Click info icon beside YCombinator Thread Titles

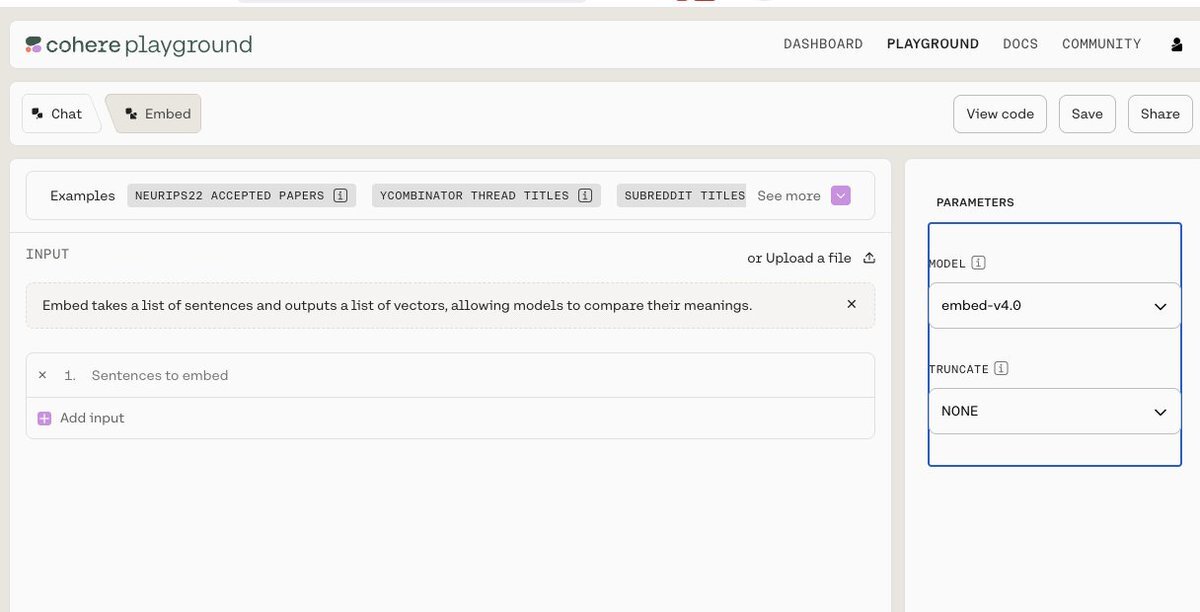pos(585,196)
